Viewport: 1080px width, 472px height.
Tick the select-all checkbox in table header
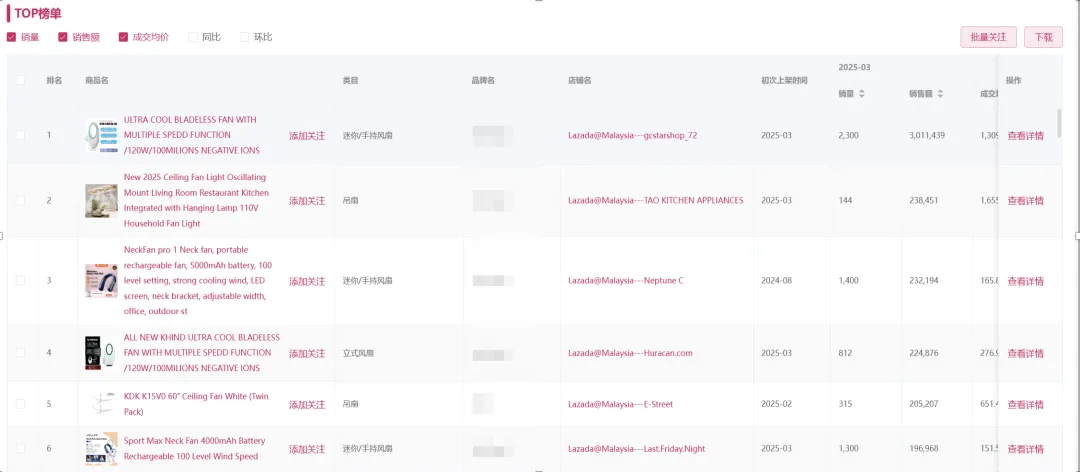coord(20,80)
